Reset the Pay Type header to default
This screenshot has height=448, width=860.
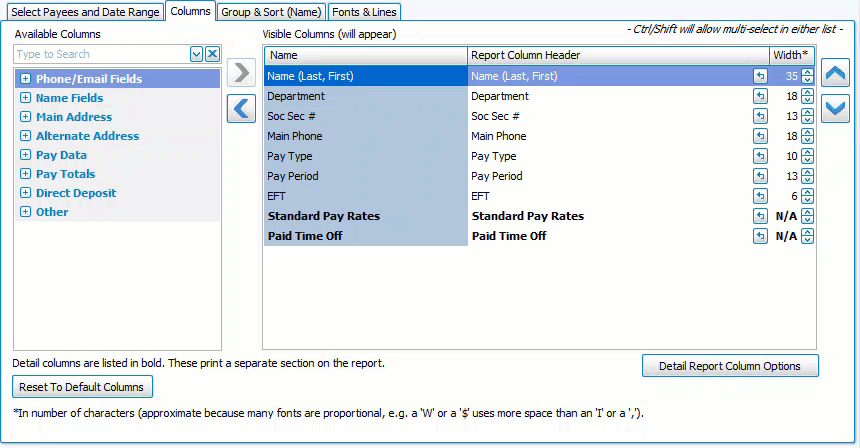point(760,156)
